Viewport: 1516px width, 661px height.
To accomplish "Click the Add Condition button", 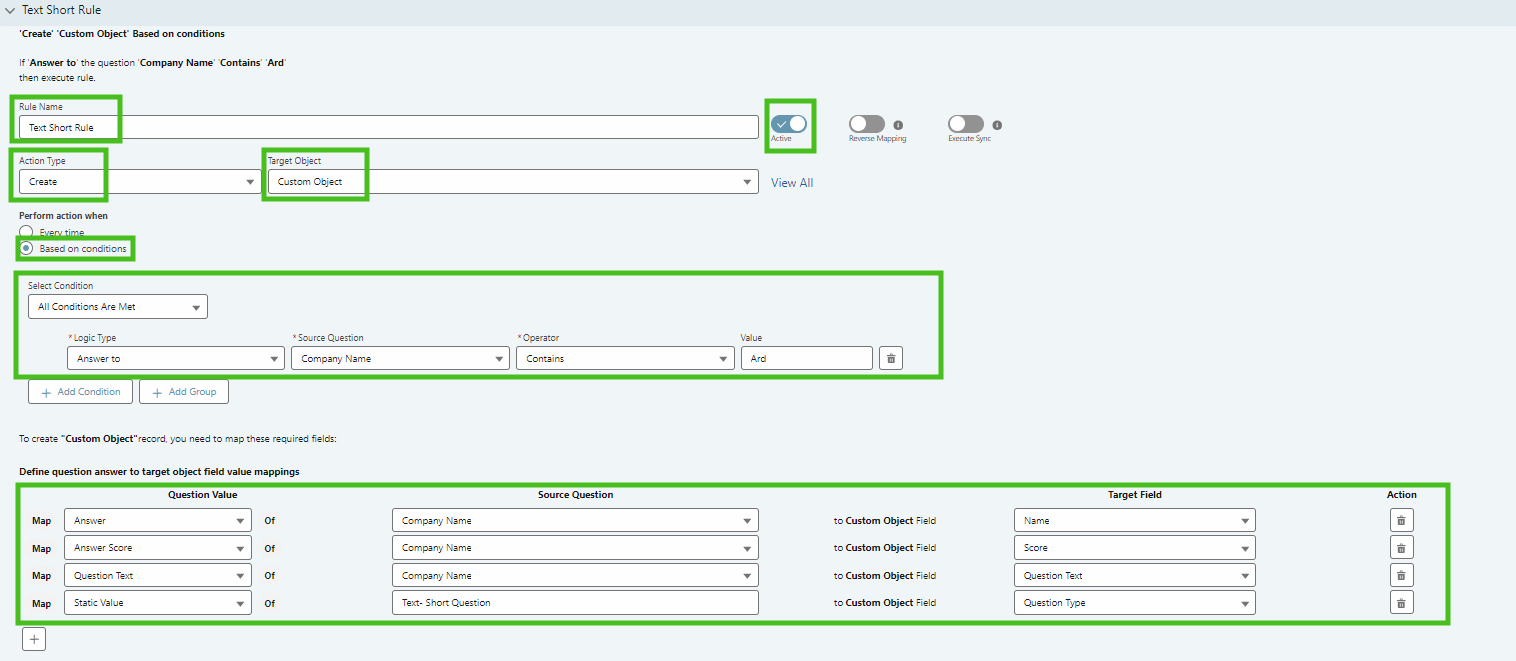I will tap(80, 392).
